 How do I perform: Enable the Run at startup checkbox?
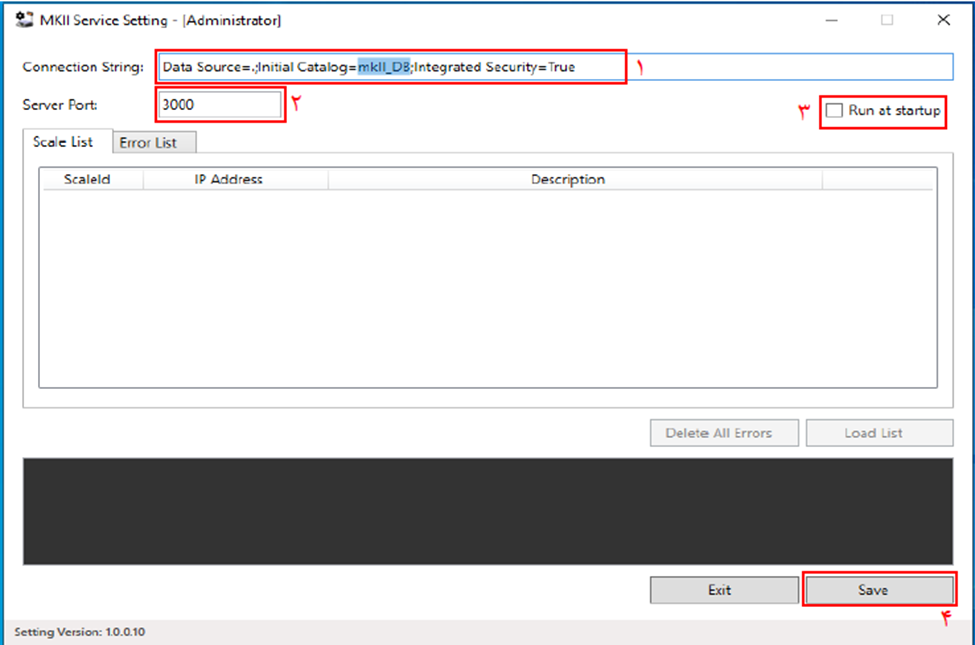coord(835,111)
